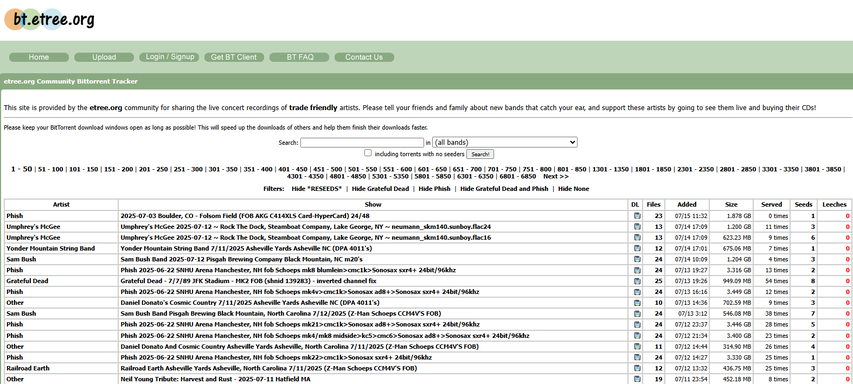Click the bt.etree.org logo
Screen dimensions: 853x384
point(49,20)
